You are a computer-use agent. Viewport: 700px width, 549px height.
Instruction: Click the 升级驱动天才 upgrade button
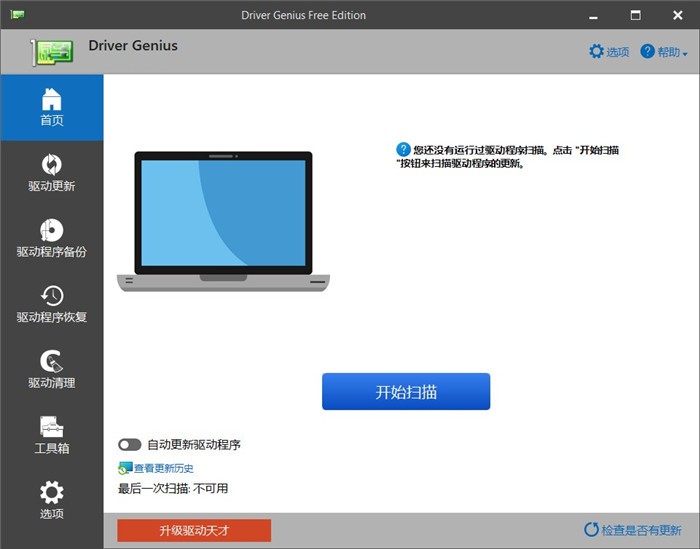click(194, 531)
